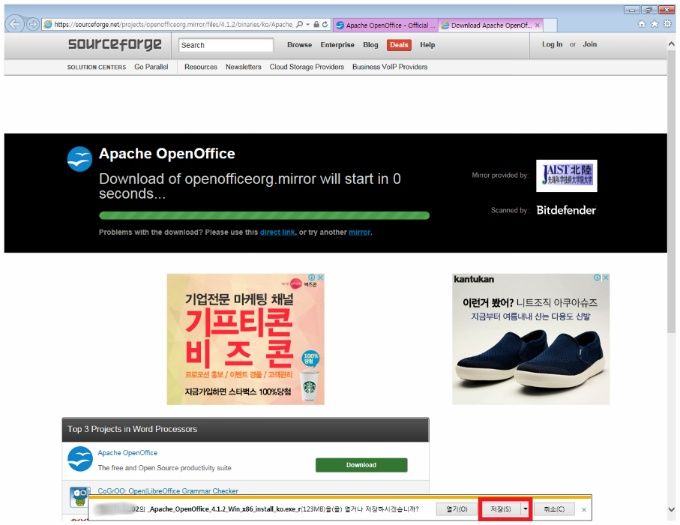
Task: Click the AdChoices info icon on gifticon ad
Action: tap(312, 277)
